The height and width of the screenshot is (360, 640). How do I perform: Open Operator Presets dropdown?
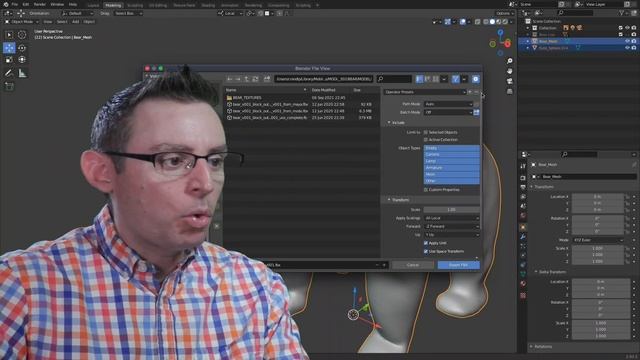click(x=424, y=92)
